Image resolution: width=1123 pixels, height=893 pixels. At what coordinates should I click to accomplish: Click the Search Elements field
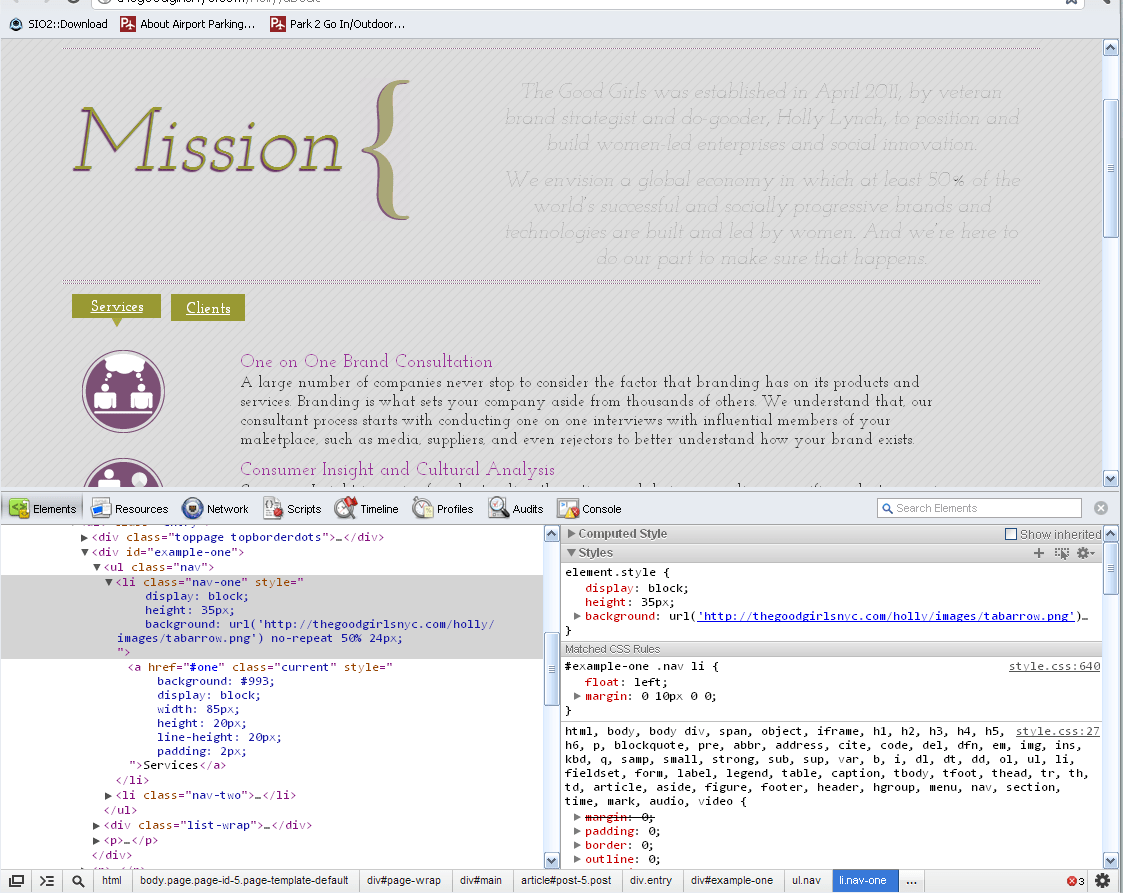979,508
